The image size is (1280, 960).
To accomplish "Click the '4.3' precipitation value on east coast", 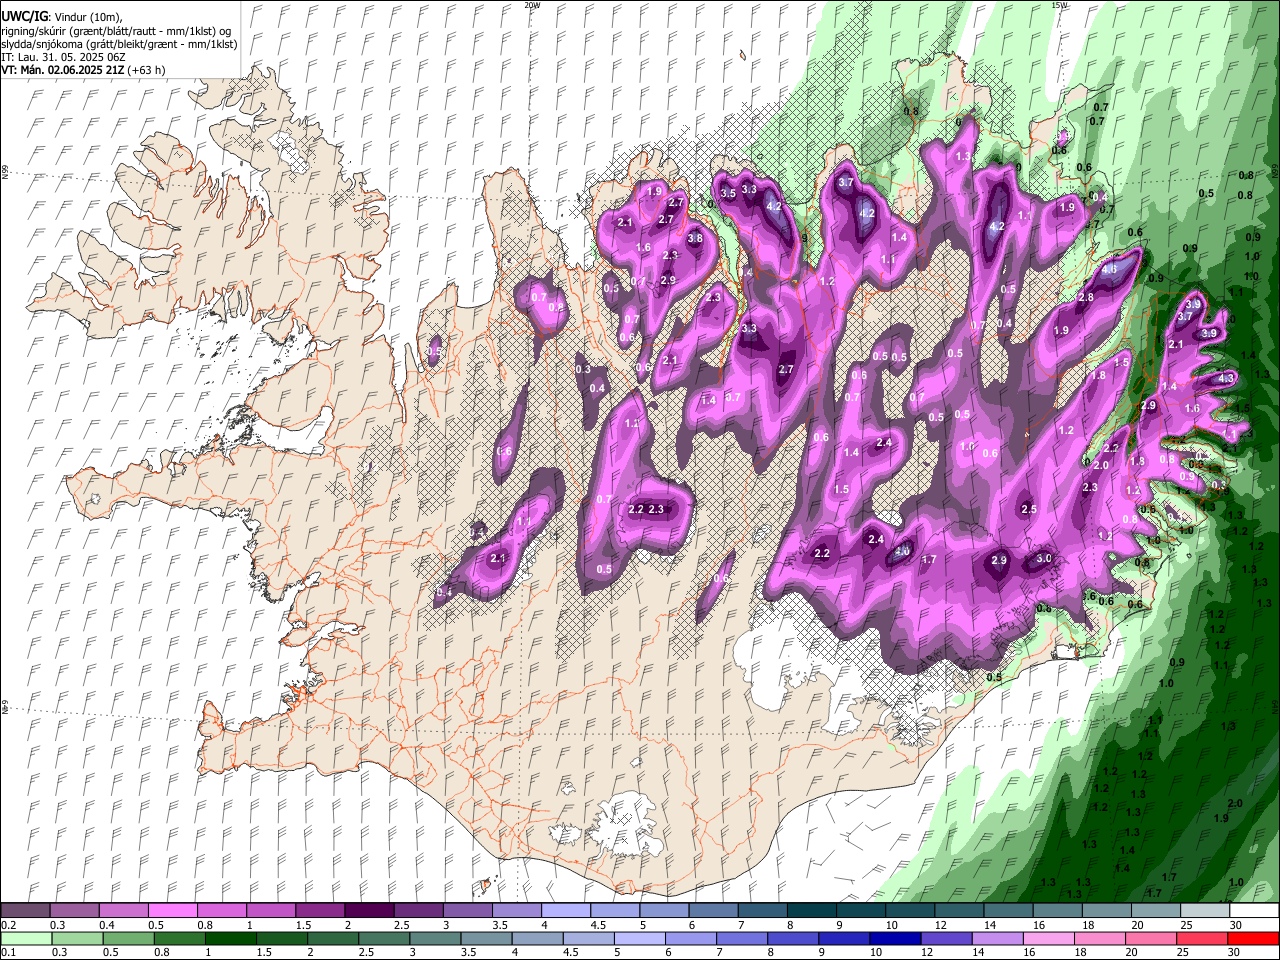I will point(1227,378).
